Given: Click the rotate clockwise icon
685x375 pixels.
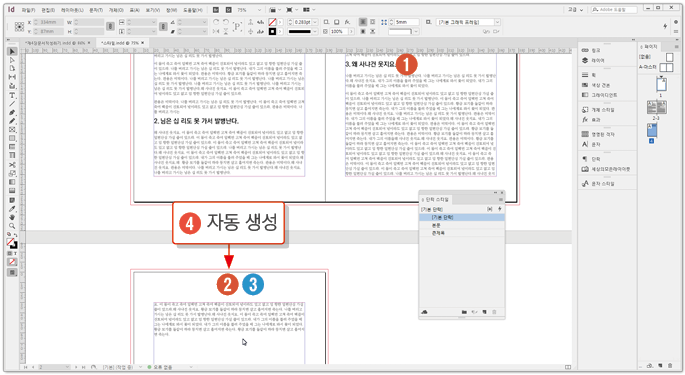Looking at the screenshot, I should pyautogui.click(x=216, y=22).
